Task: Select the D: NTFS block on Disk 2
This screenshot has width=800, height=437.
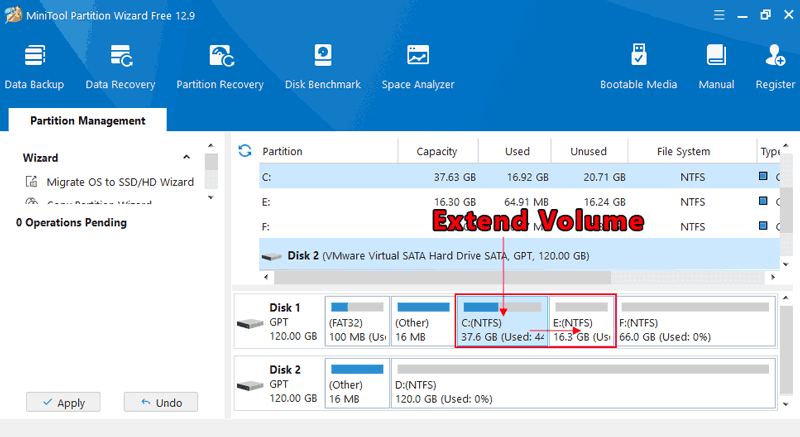Action: (582, 383)
